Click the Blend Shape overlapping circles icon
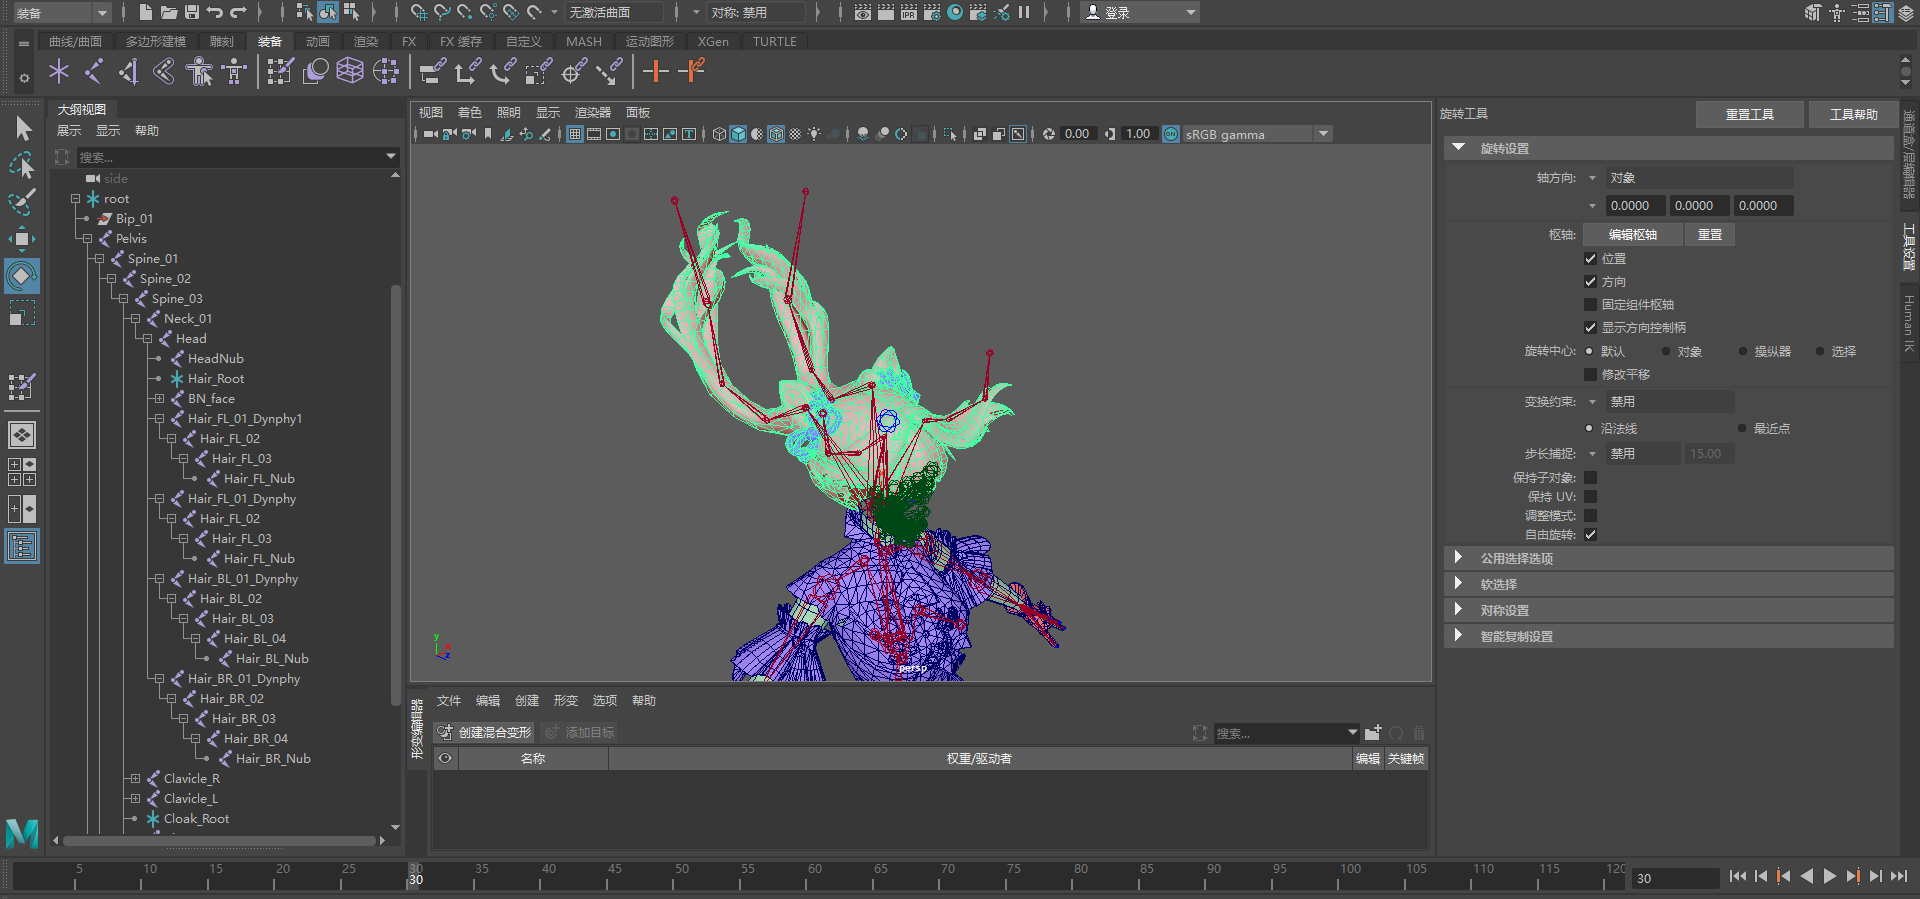This screenshot has height=899, width=1920. click(x=315, y=71)
